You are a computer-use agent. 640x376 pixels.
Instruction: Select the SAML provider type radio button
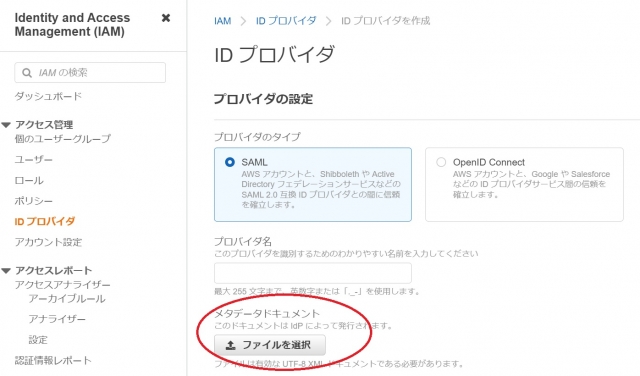pos(230,162)
